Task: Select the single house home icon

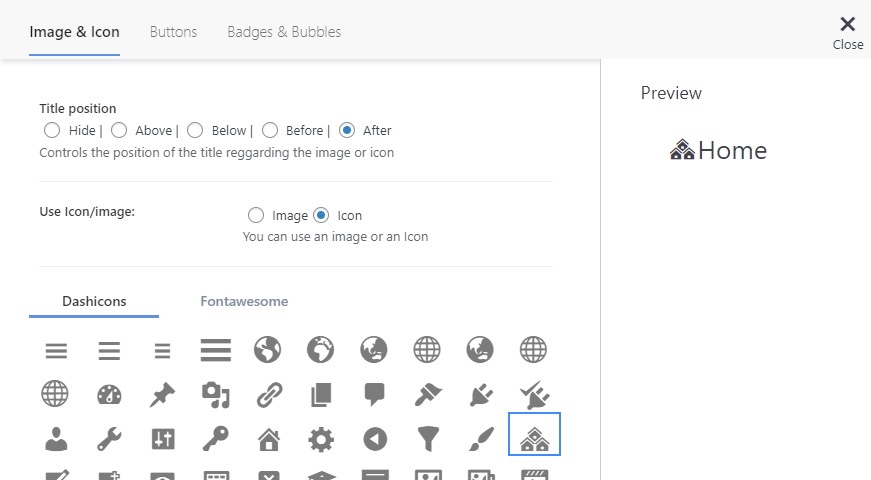Action: tap(269, 439)
